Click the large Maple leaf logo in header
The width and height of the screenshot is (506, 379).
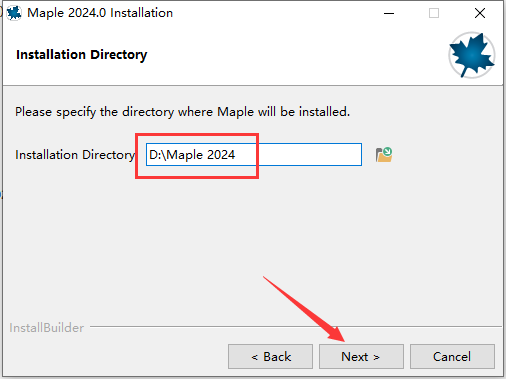tap(471, 55)
